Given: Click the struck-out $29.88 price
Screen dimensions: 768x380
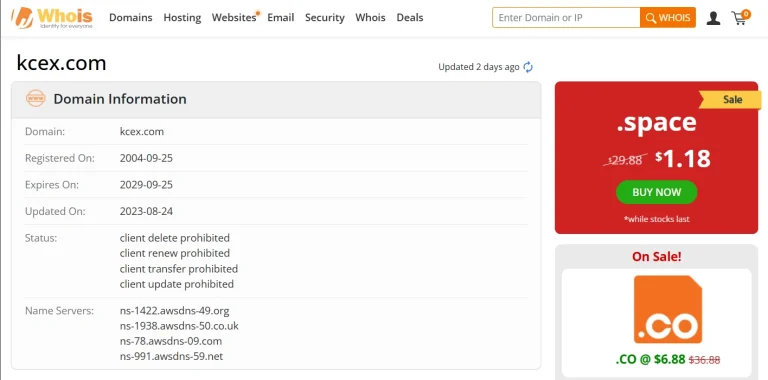Looking at the screenshot, I should 625,160.
